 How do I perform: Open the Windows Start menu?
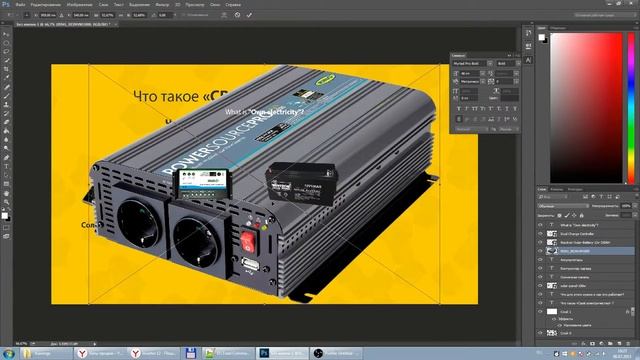pos(8,353)
